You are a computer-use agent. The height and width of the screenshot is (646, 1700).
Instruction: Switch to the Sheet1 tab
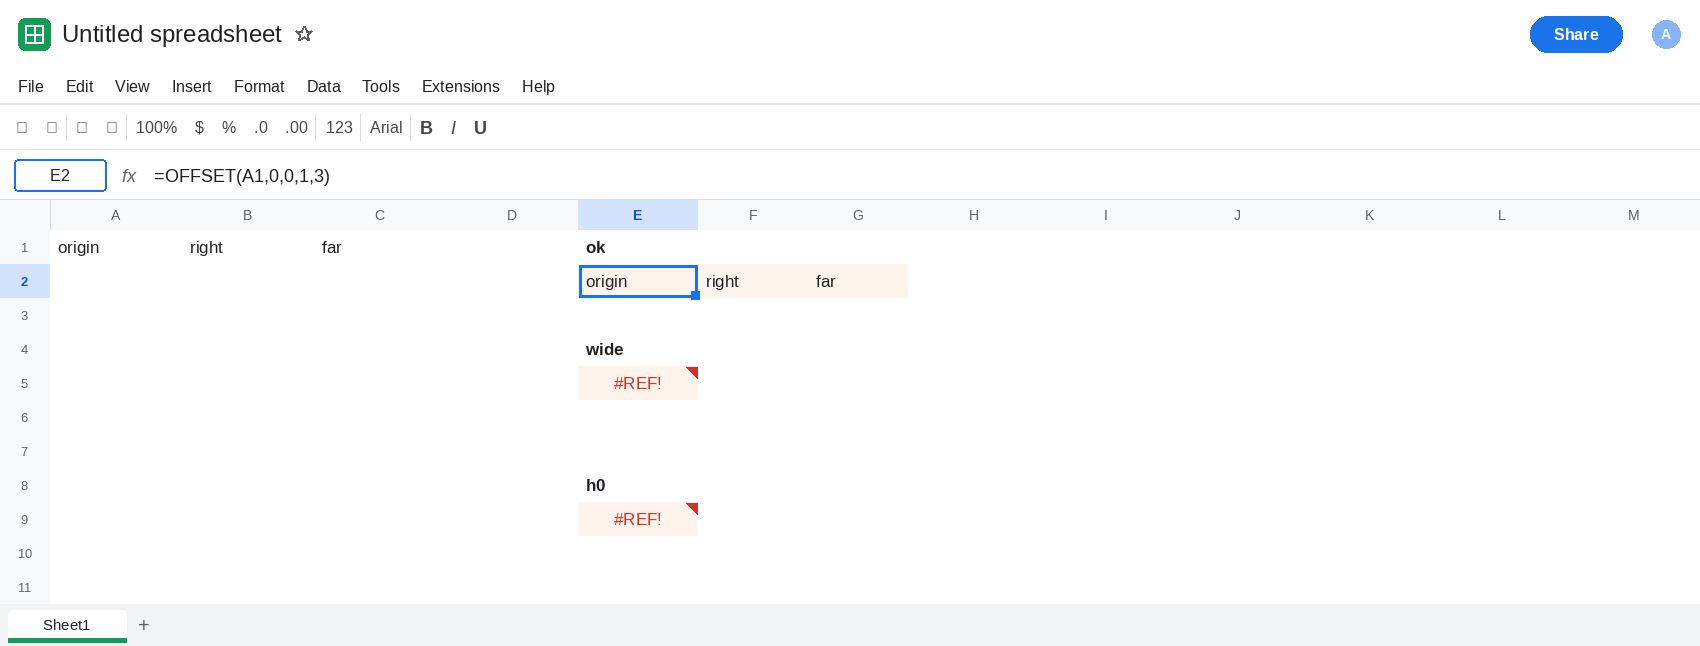67,625
